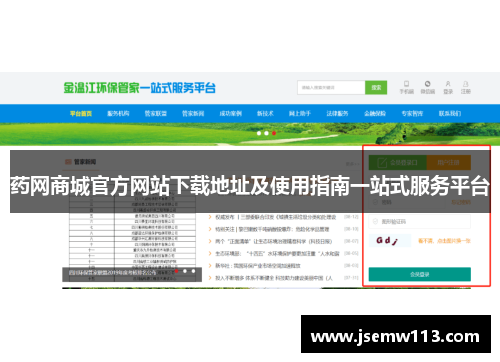Viewport: 500px width, 362px height.
Task: Open the 权威发布 news headline
Action: click(x=275, y=217)
